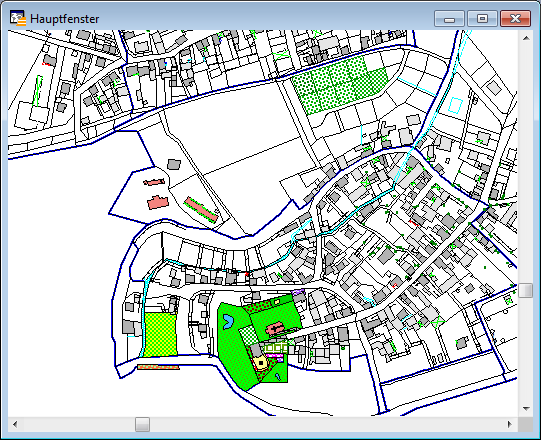Close the Hauptfenster window

pyautogui.click(x=515, y=19)
